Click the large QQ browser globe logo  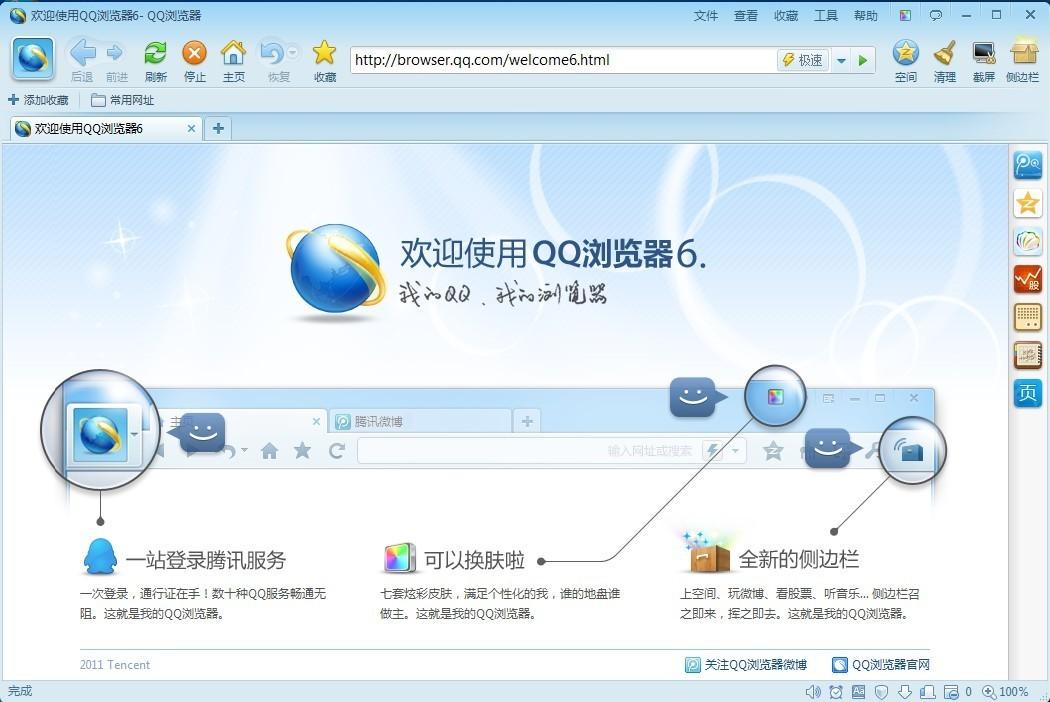click(x=336, y=270)
